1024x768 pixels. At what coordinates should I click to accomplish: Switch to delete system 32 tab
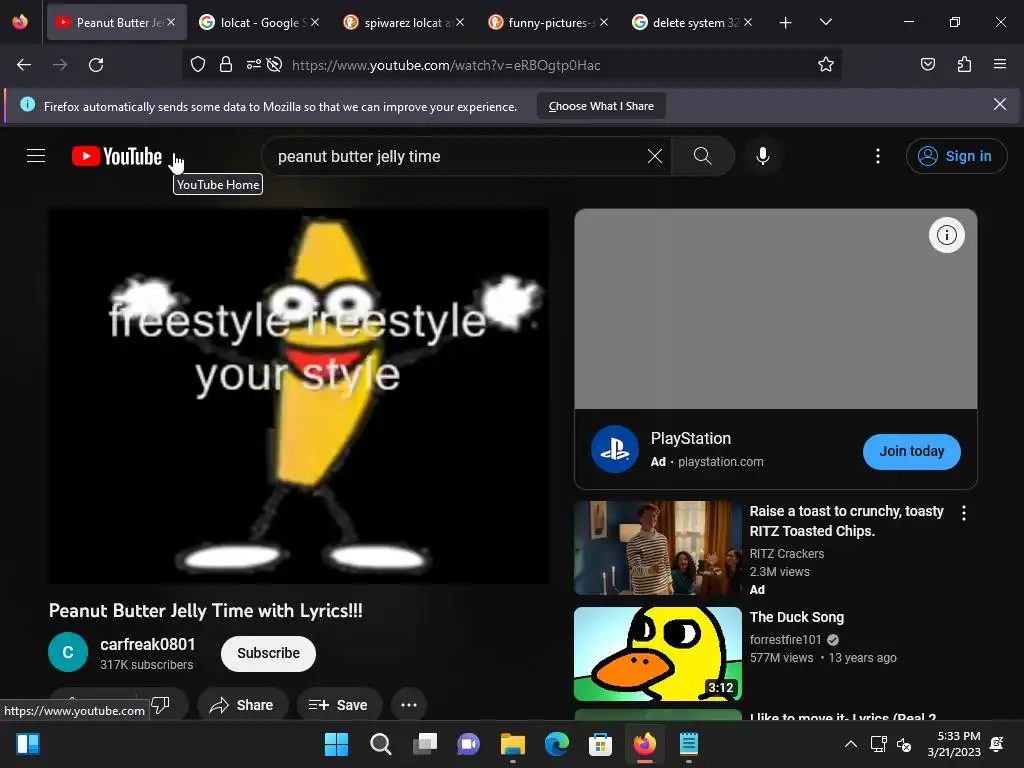[693, 23]
